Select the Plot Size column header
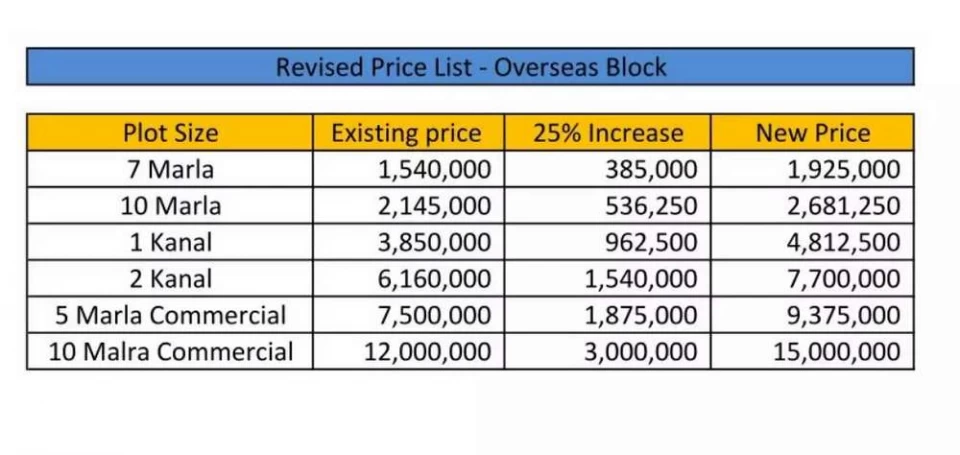This screenshot has width=960, height=455. (170, 133)
